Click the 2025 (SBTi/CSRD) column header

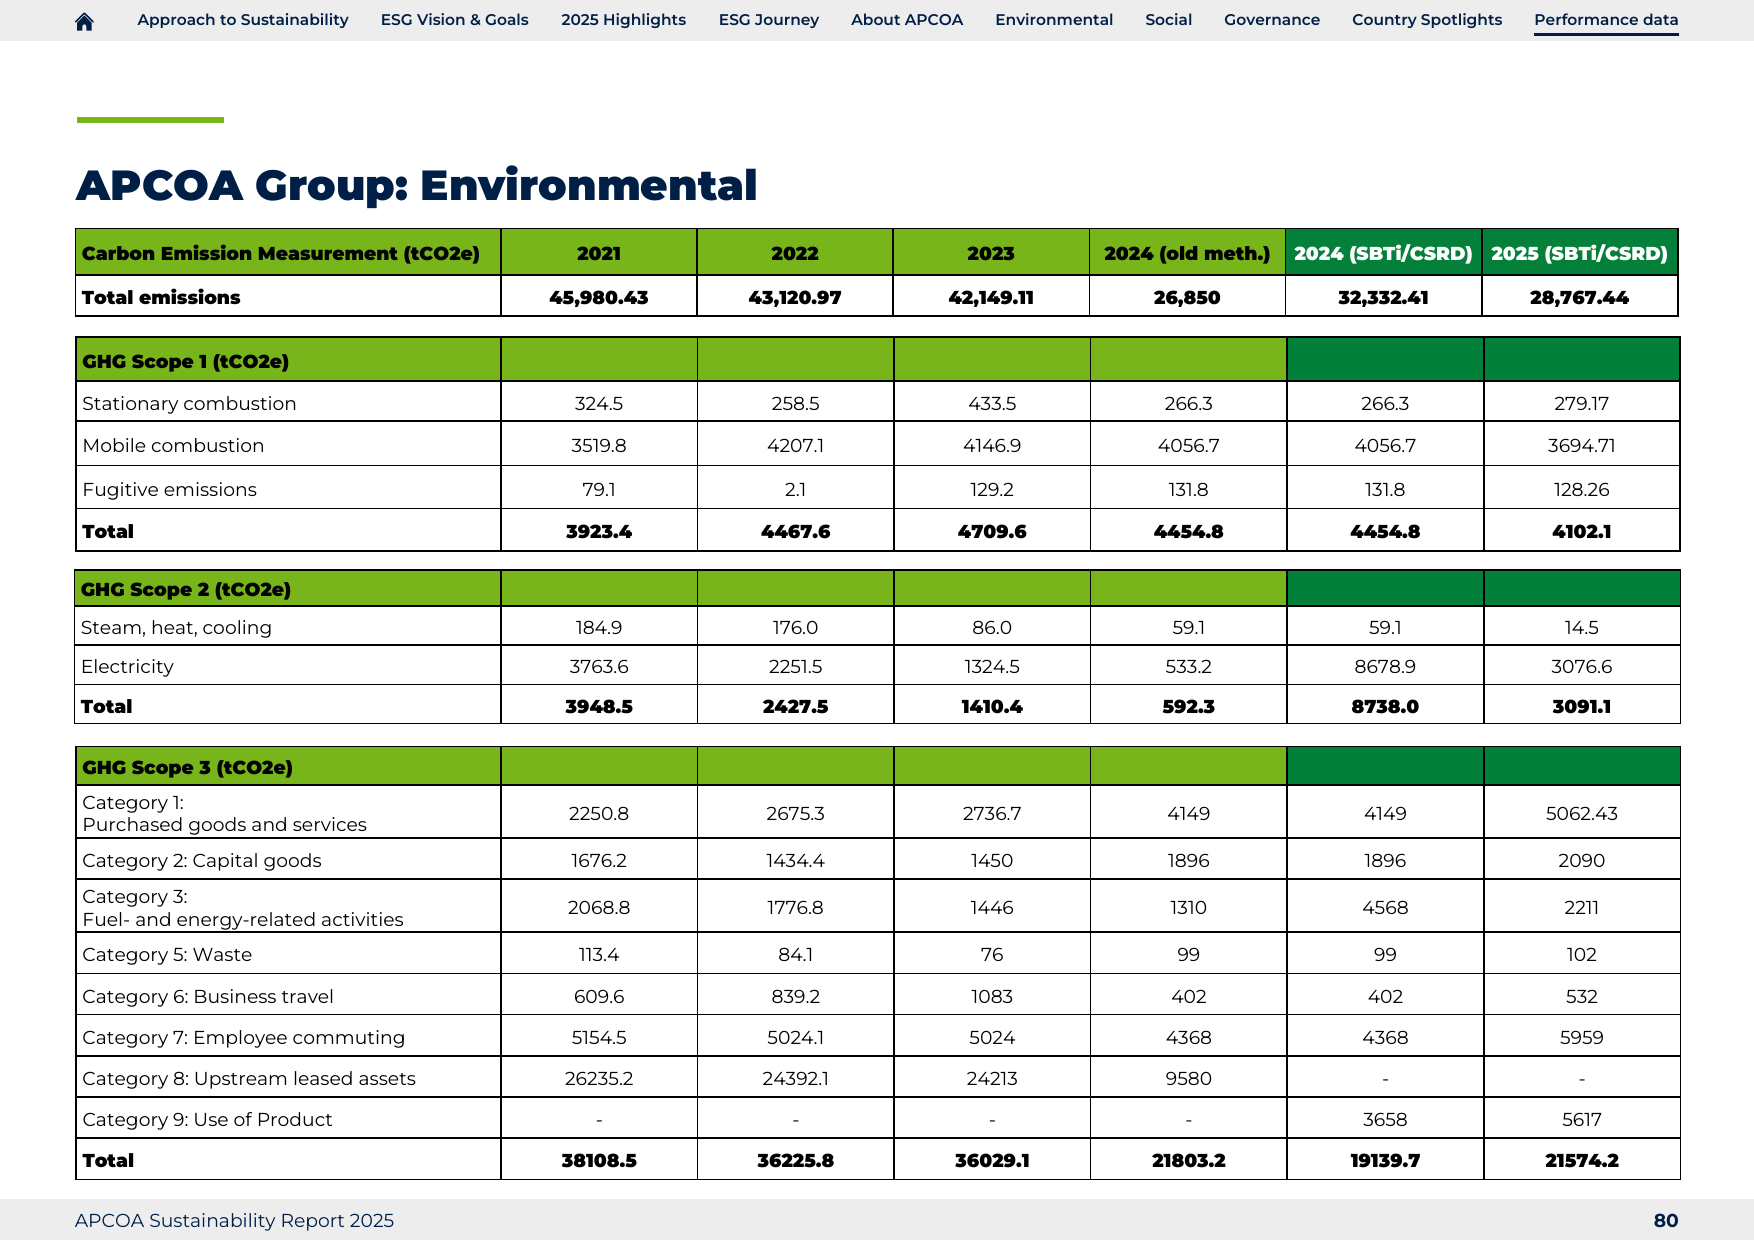point(1579,253)
